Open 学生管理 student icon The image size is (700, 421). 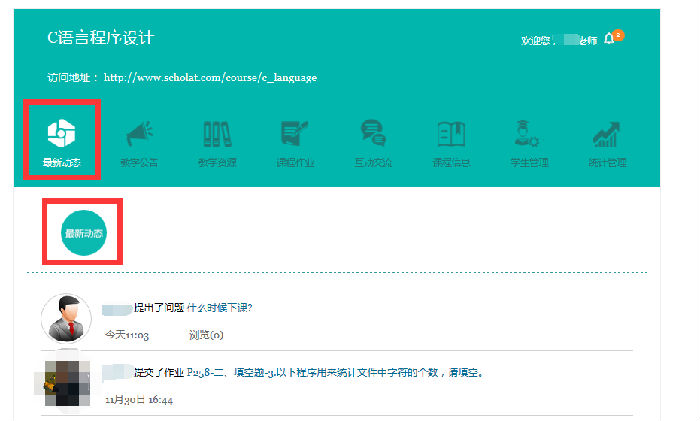click(529, 135)
